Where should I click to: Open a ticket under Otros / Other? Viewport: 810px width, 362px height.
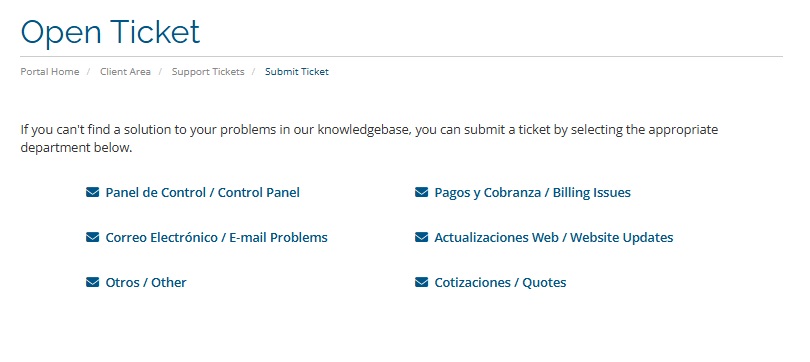click(146, 282)
